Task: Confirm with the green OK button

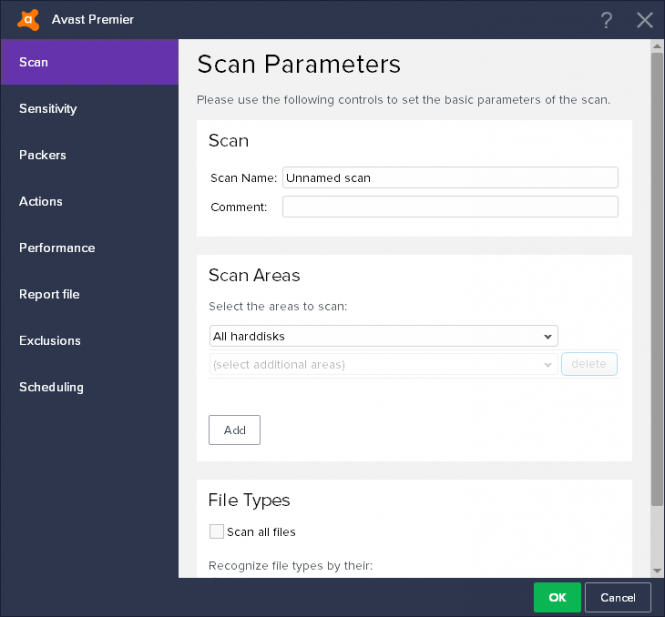Action: point(557,597)
